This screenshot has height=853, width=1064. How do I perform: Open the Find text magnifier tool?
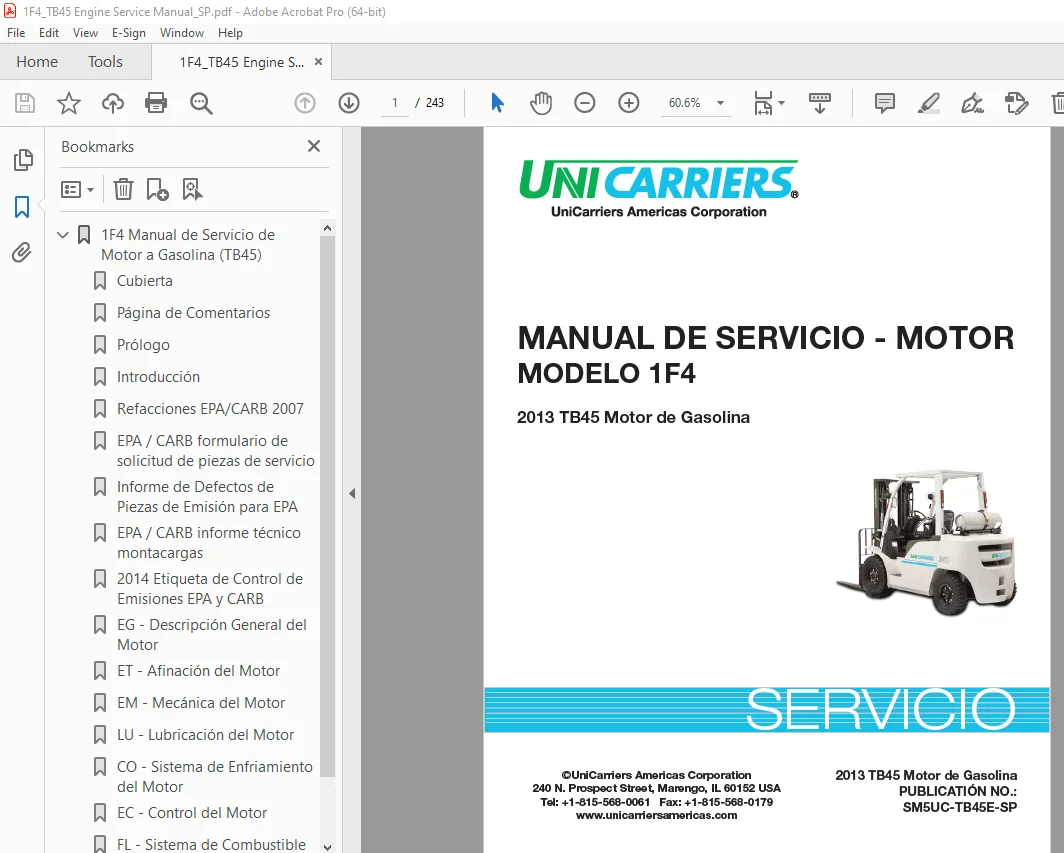[x=201, y=103]
